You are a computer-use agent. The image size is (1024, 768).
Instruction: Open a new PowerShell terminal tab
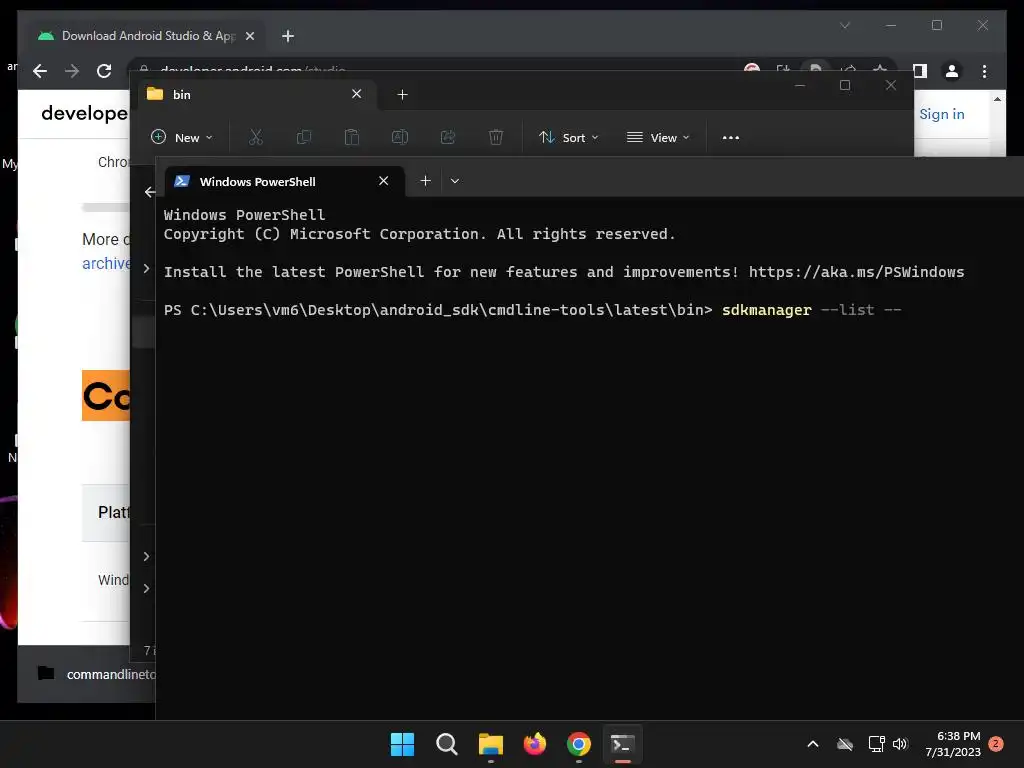pos(425,181)
